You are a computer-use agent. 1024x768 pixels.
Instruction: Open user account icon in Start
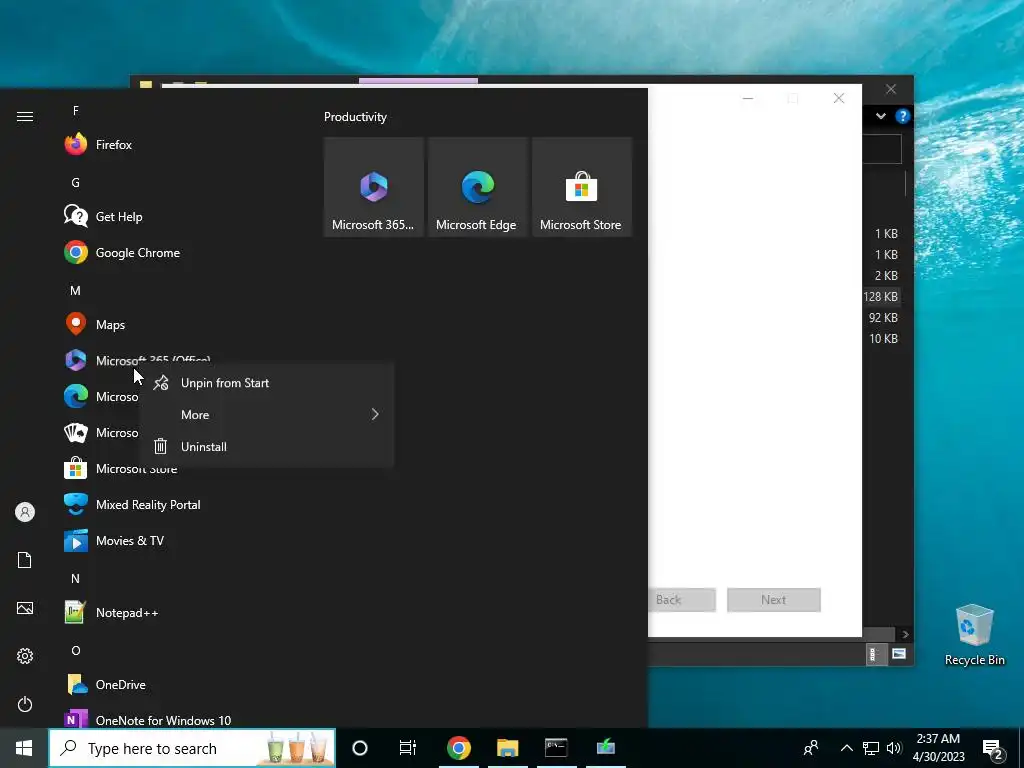click(x=25, y=512)
